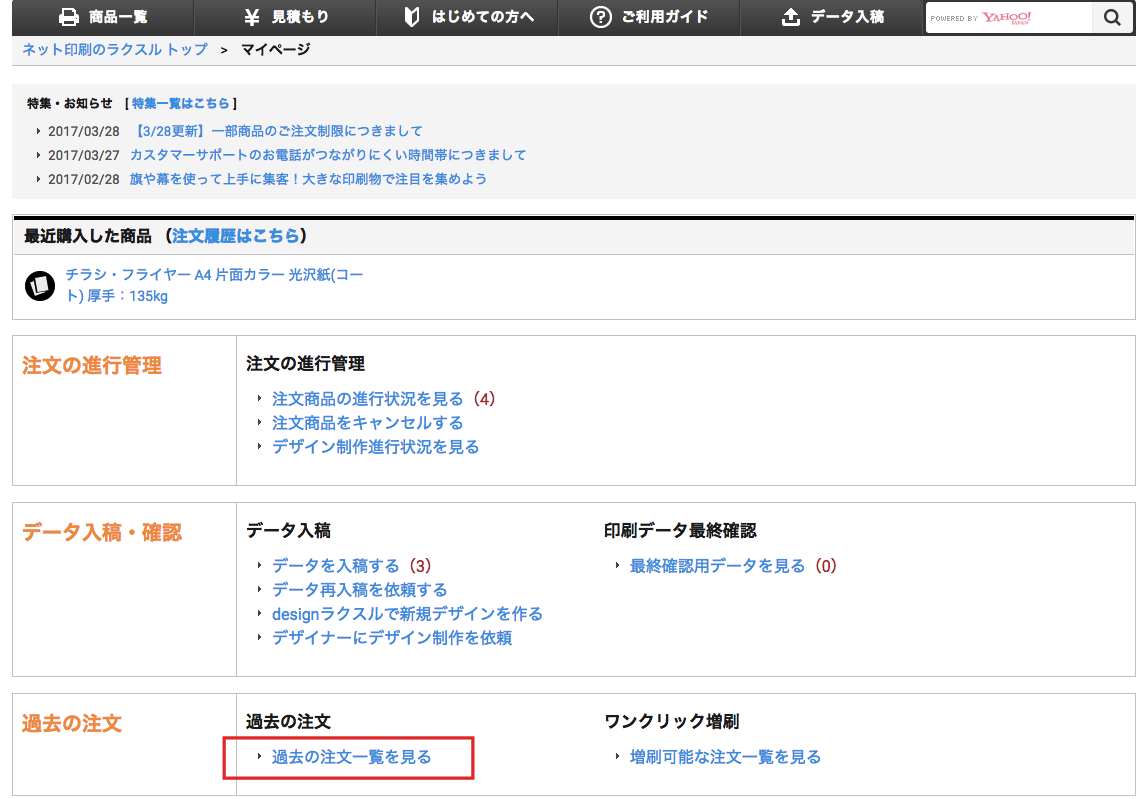Image resolution: width=1148 pixels, height=799 pixels.
Task: Focus the Yahoo search input field
Action: 1008,18
